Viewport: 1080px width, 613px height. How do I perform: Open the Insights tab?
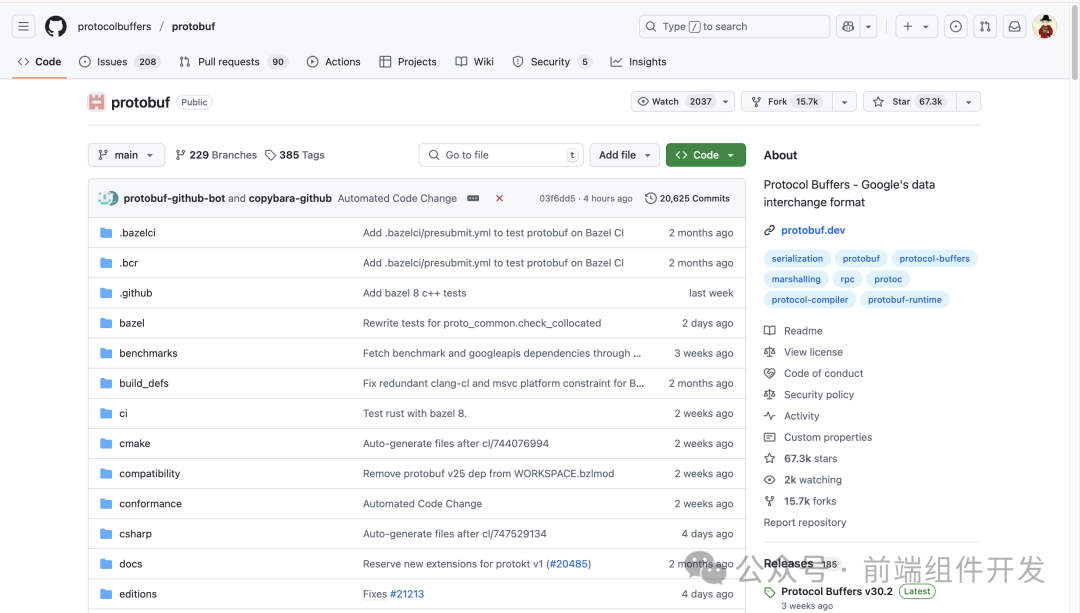(638, 62)
